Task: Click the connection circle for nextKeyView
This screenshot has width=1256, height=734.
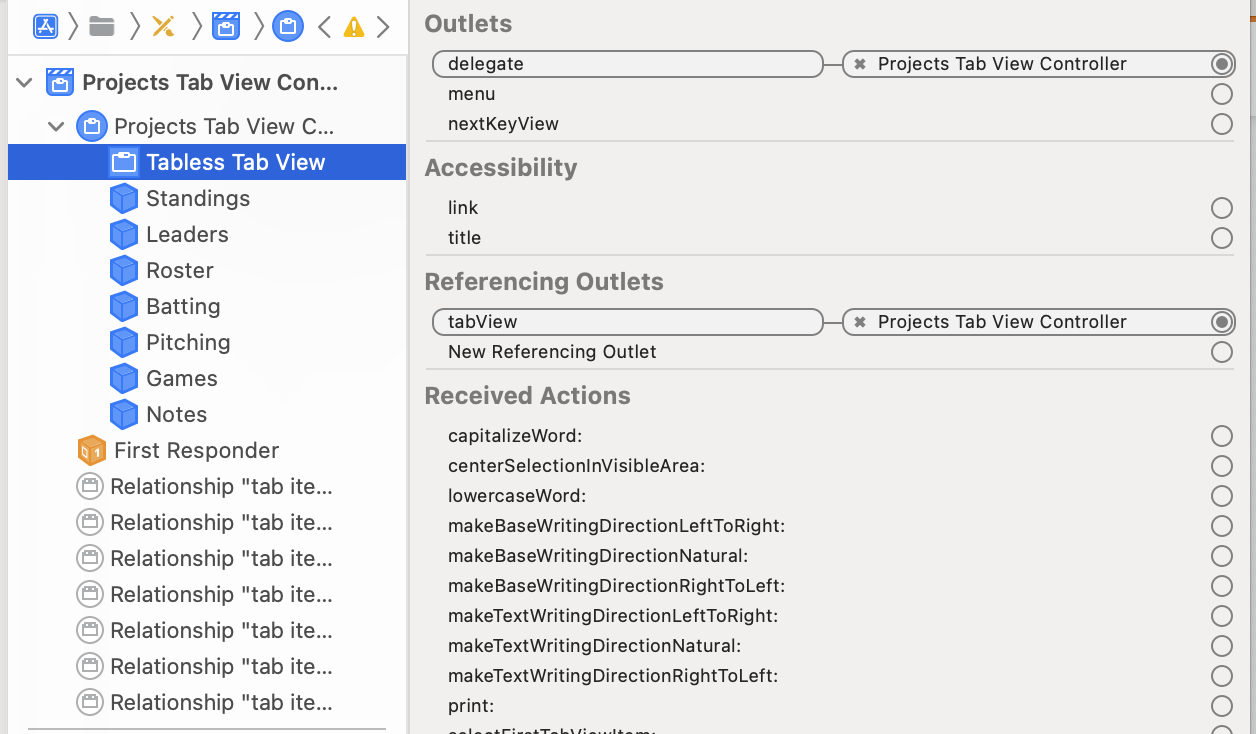Action: 1221,124
